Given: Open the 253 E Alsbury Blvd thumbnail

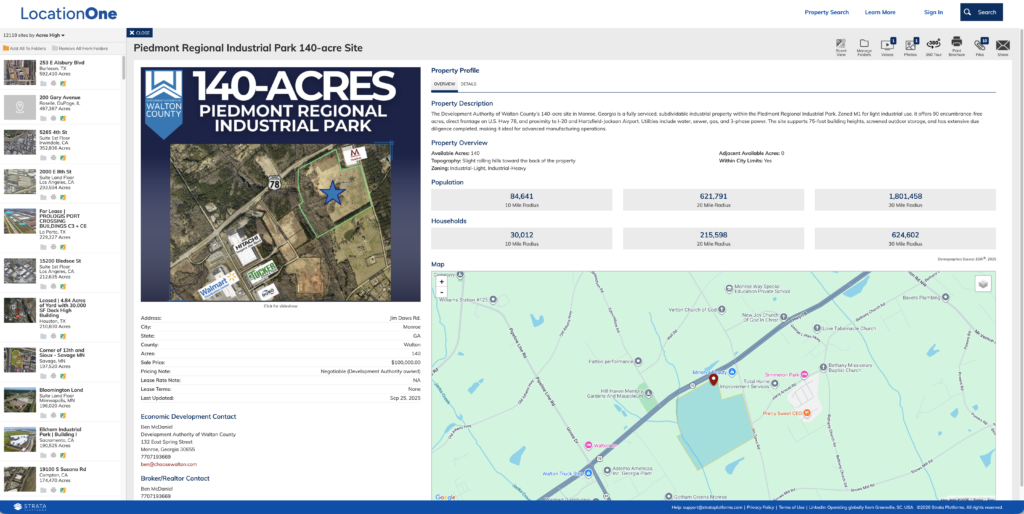Looking at the screenshot, I should 19,72.
